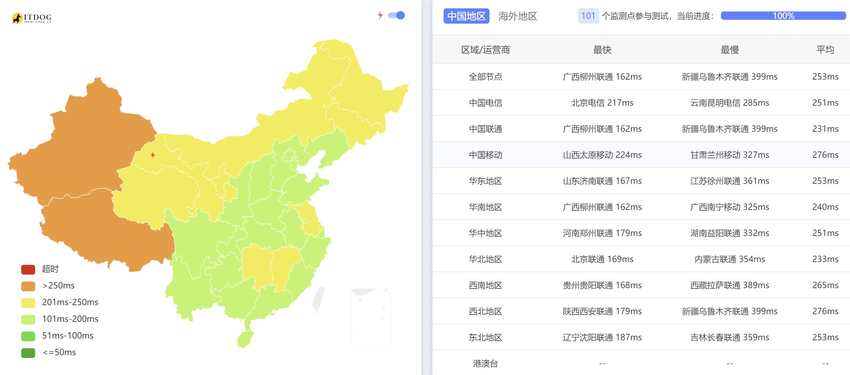The width and height of the screenshot is (850, 375).
Task: Click the dark green <=50ms legend swatch
Action: click(28, 353)
